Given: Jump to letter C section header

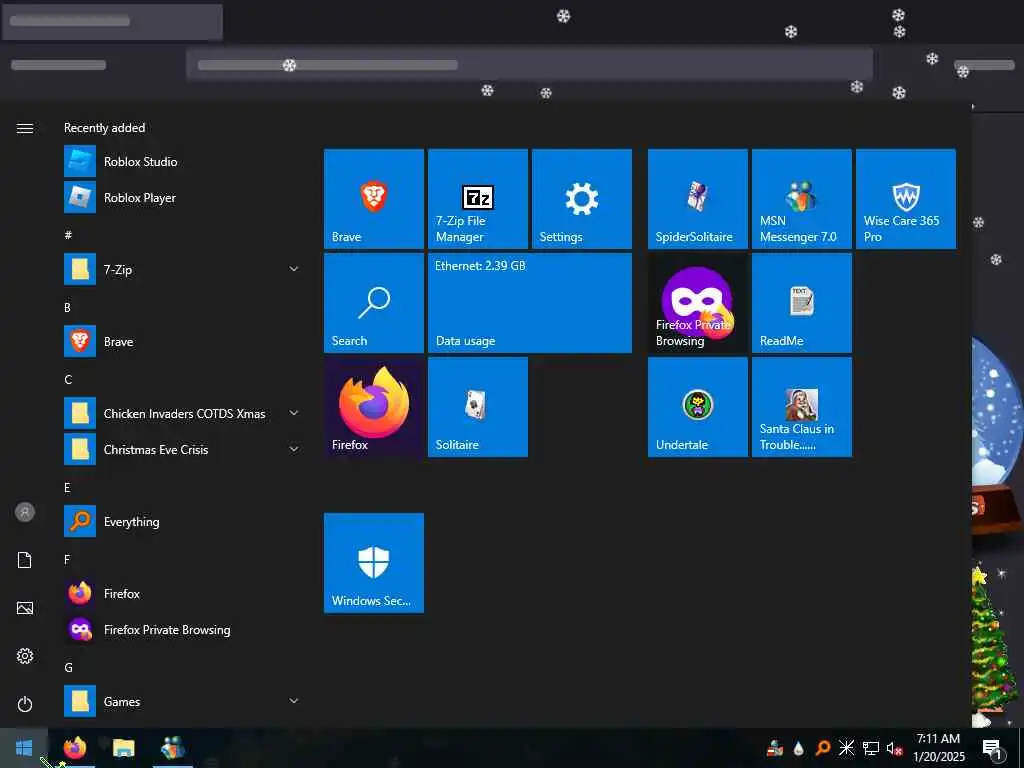Looking at the screenshot, I should point(68,379).
